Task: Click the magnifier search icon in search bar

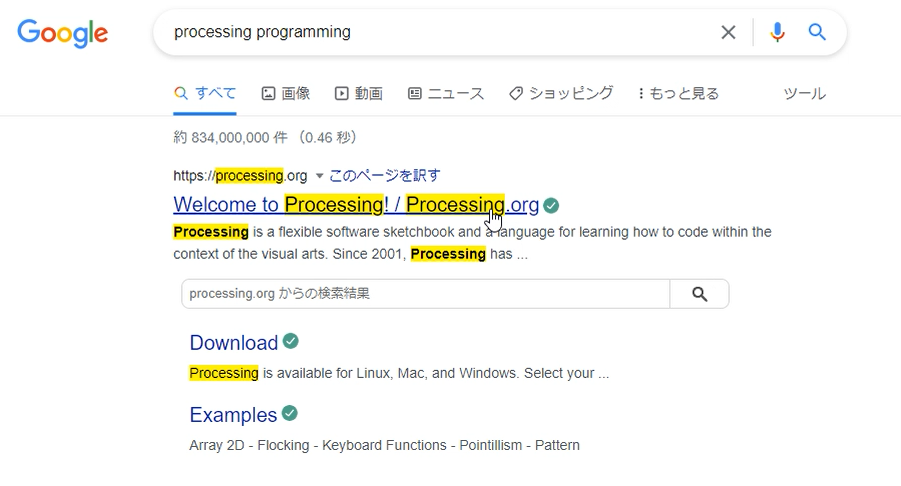Action: pos(817,32)
